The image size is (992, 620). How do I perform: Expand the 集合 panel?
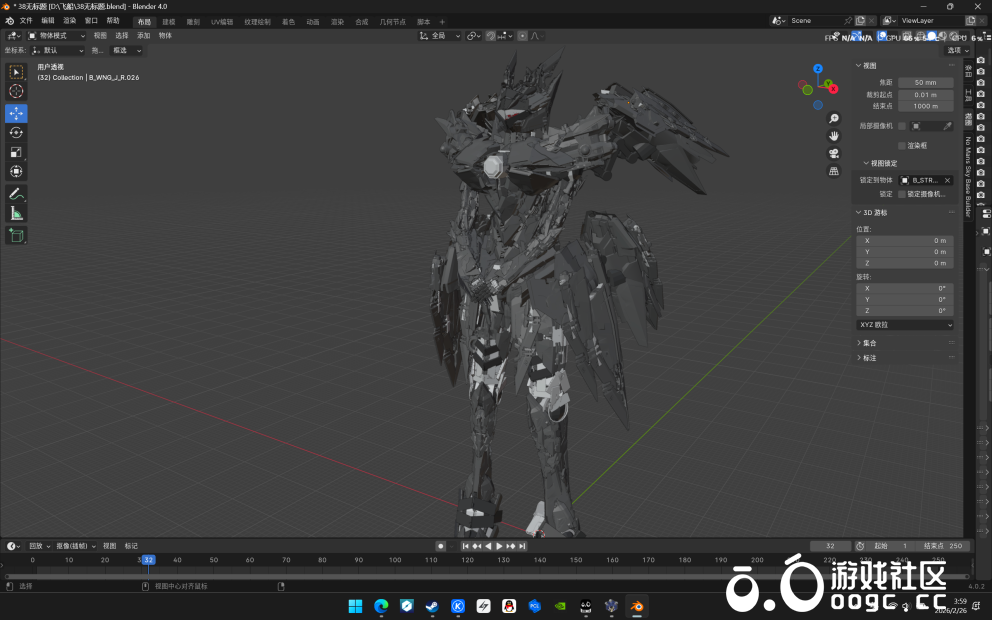[869, 343]
